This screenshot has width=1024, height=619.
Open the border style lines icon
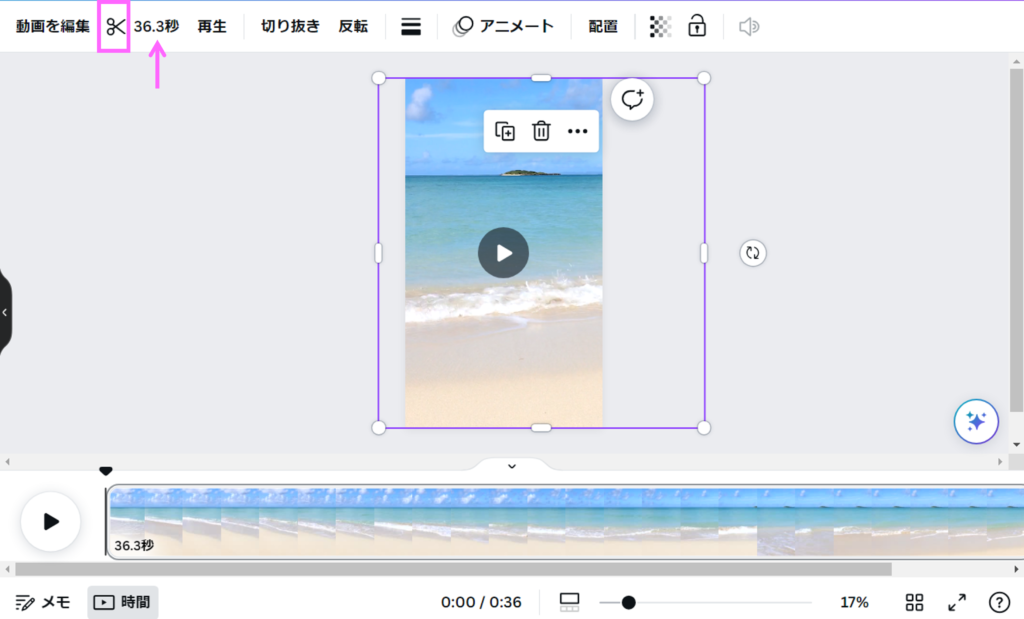(411, 27)
